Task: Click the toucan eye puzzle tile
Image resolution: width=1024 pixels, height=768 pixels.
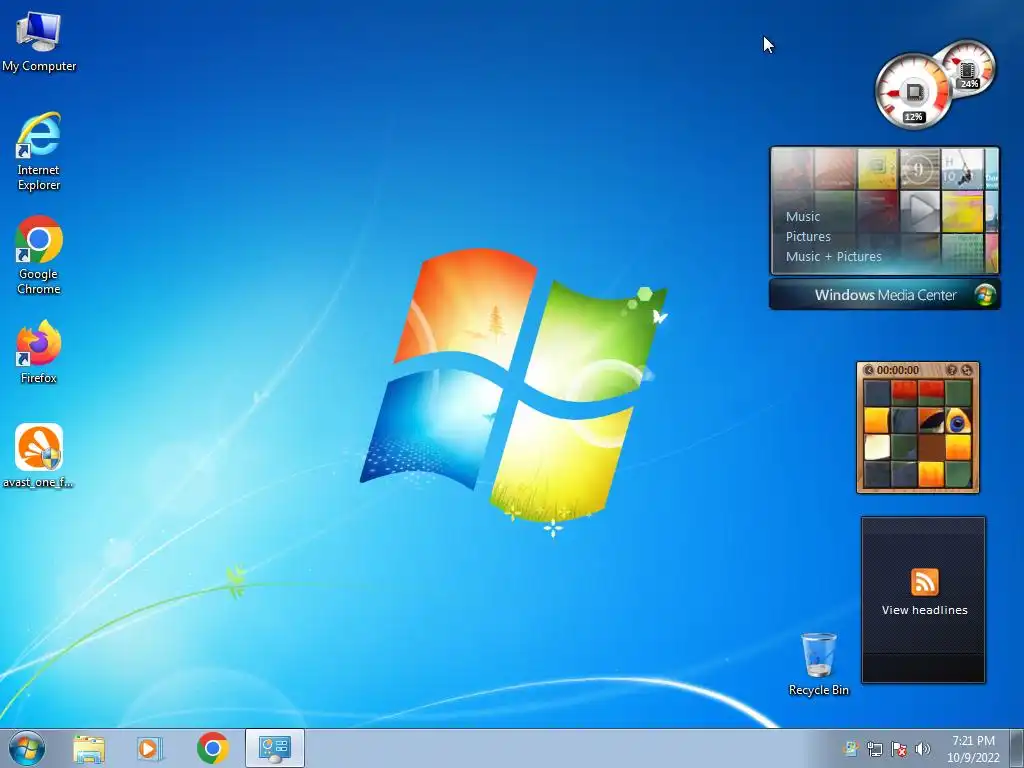Action: coord(957,421)
